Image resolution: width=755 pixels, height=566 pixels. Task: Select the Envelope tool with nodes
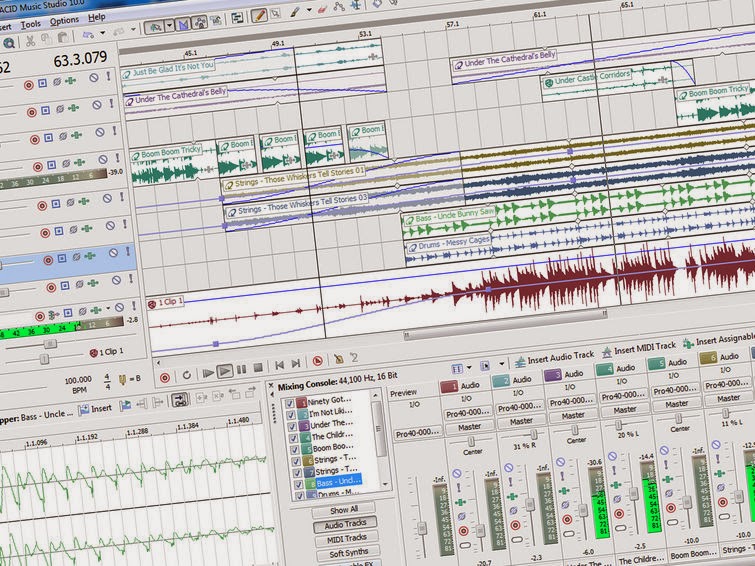[x=339, y=7]
